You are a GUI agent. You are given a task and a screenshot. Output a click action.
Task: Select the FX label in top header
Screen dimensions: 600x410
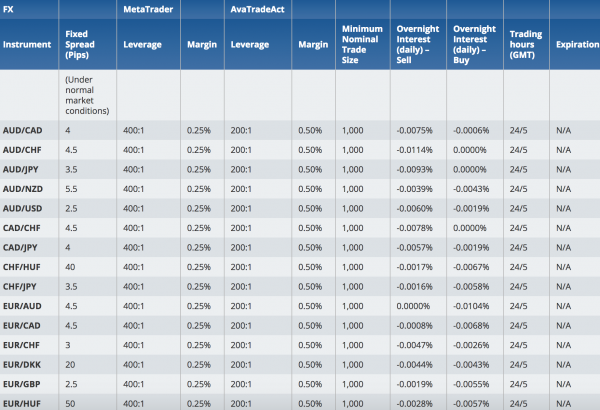tap(8, 9)
